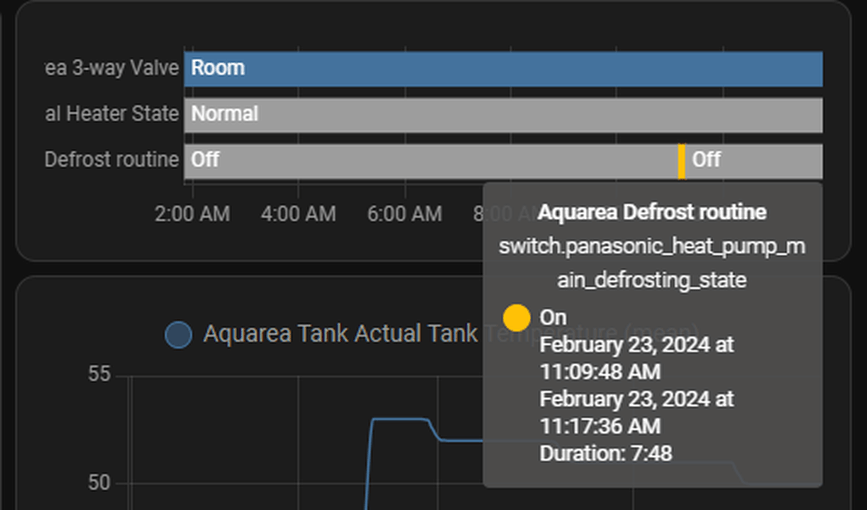Viewport: 867px width, 510px height.
Task: Click the second Off segment after yellow marker
Action: click(754, 161)
